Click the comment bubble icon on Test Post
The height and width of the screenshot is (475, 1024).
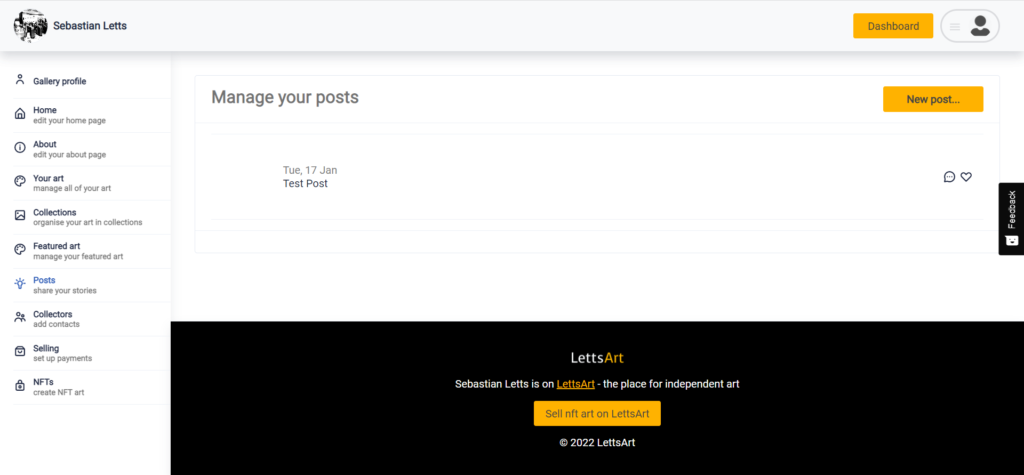[950, 176]
